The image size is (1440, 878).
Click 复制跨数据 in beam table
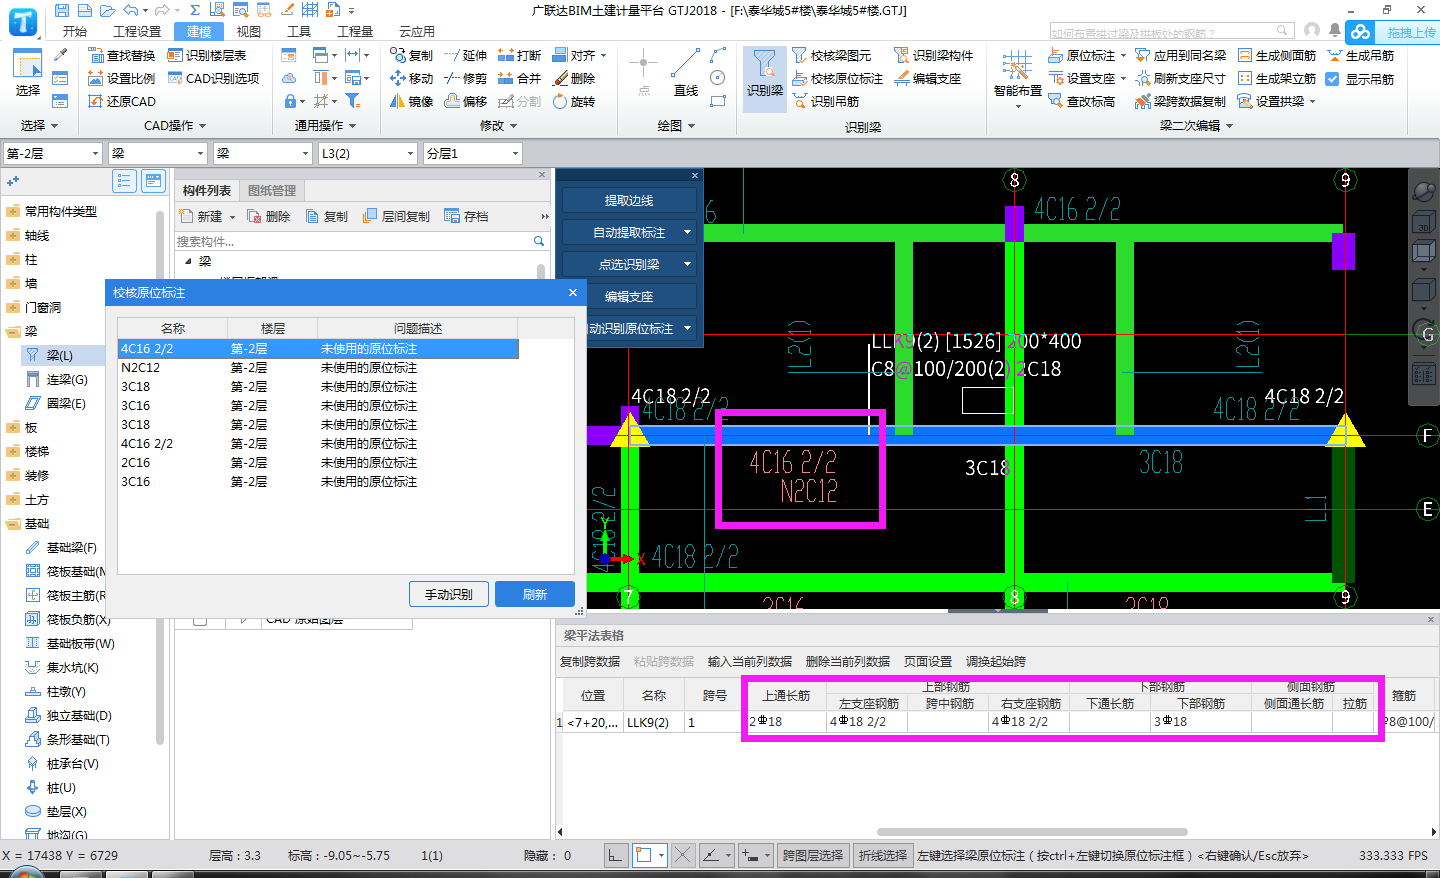tap(590, 661)
